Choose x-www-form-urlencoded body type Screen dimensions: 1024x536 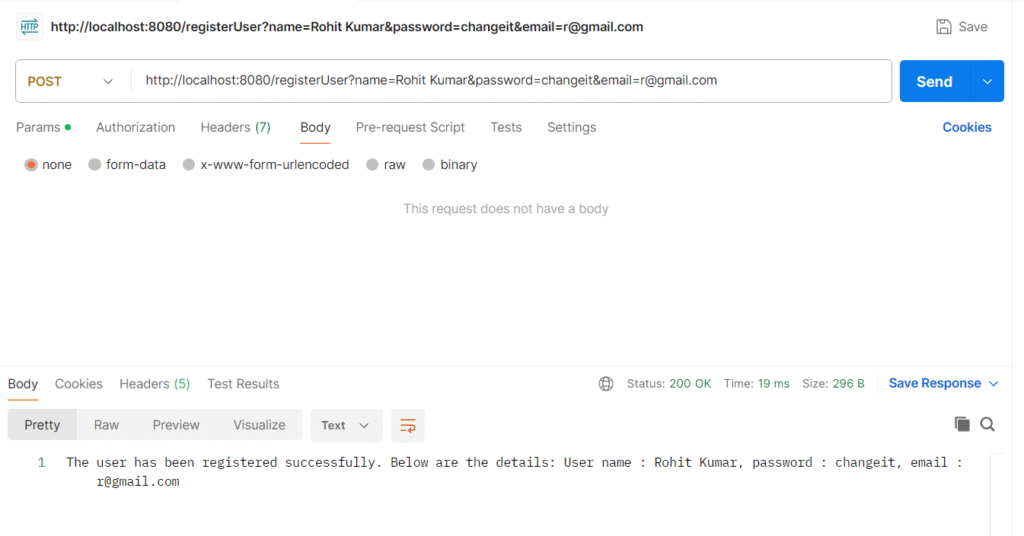[189, 165]
